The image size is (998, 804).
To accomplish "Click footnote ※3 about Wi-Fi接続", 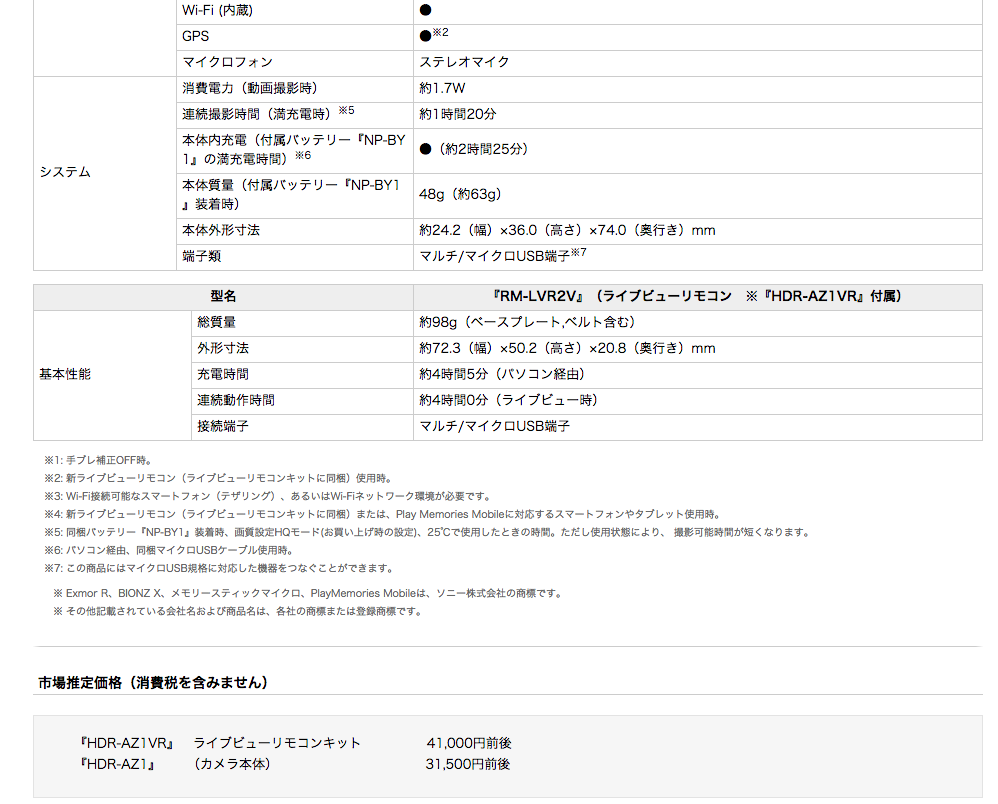I will point(268,497).
